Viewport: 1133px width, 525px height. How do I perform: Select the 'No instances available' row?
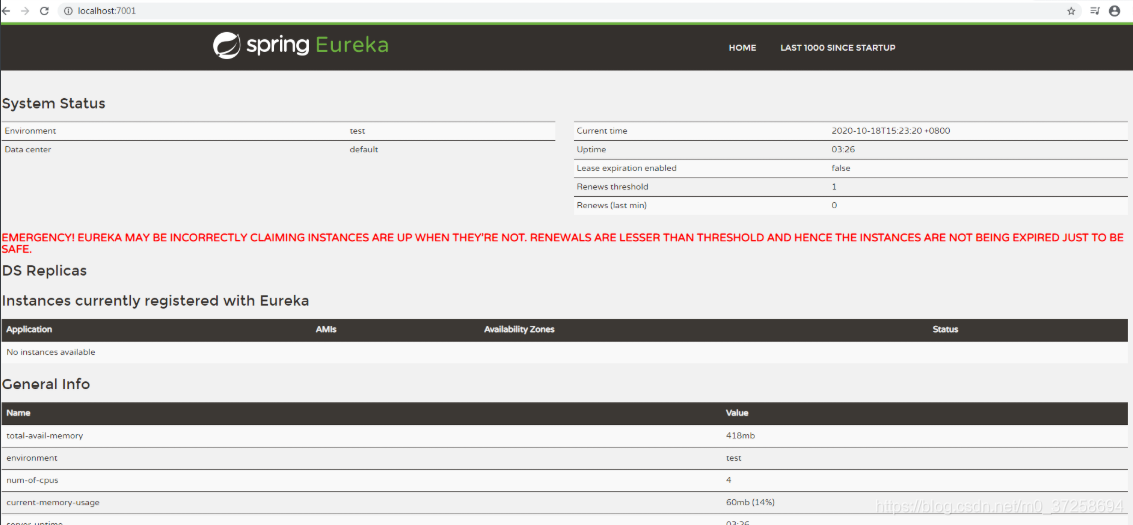pos(564,352)
